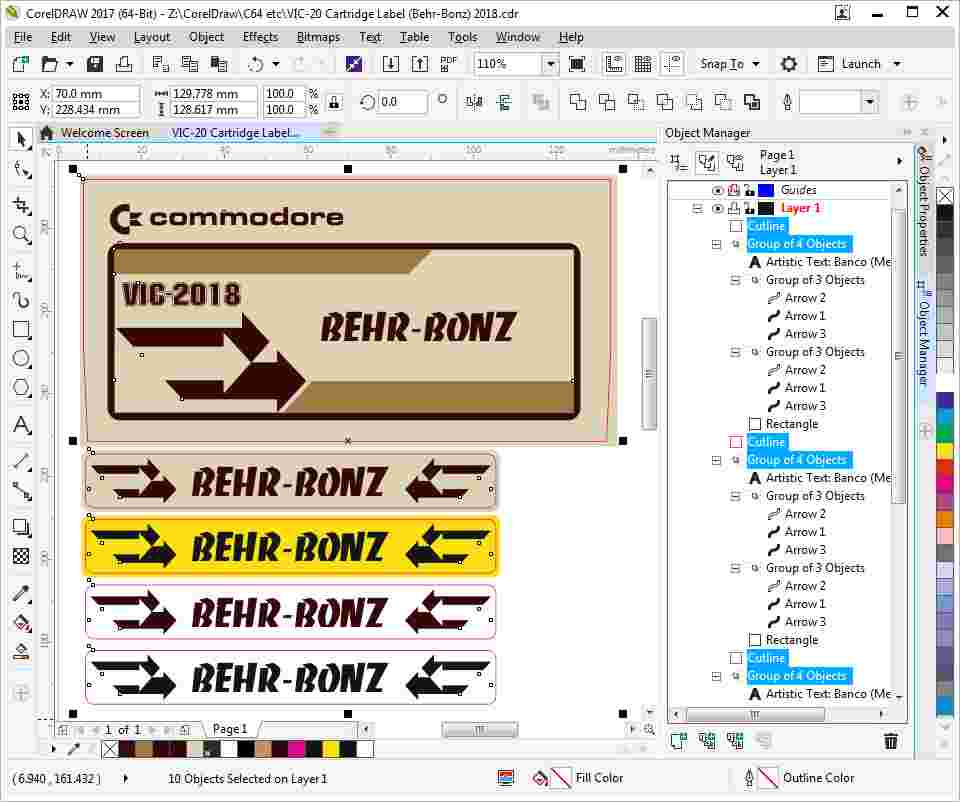Hide Layer 1 using its eye icon
The width and height of the screenshot is (960, 802).
point(718,209)
